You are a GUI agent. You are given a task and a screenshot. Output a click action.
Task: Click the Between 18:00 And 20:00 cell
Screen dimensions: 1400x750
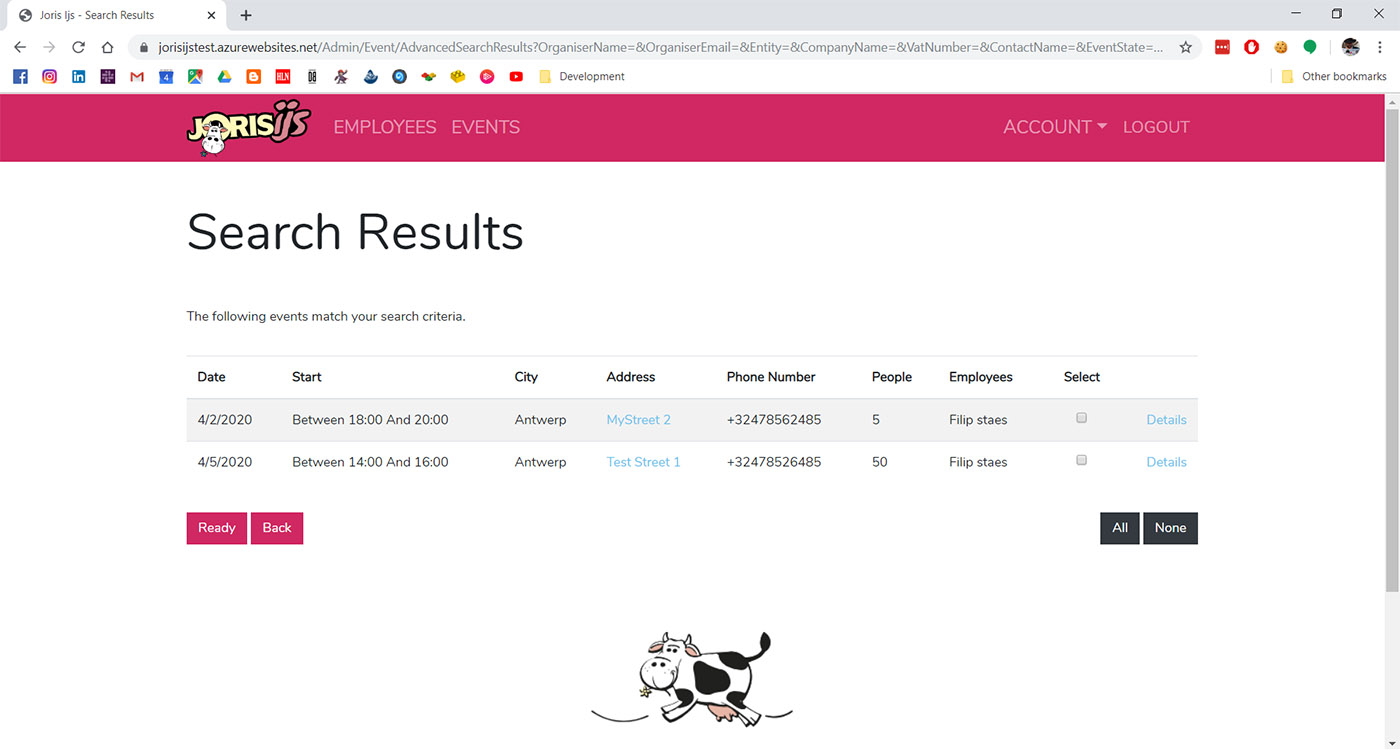pos(370,420)
